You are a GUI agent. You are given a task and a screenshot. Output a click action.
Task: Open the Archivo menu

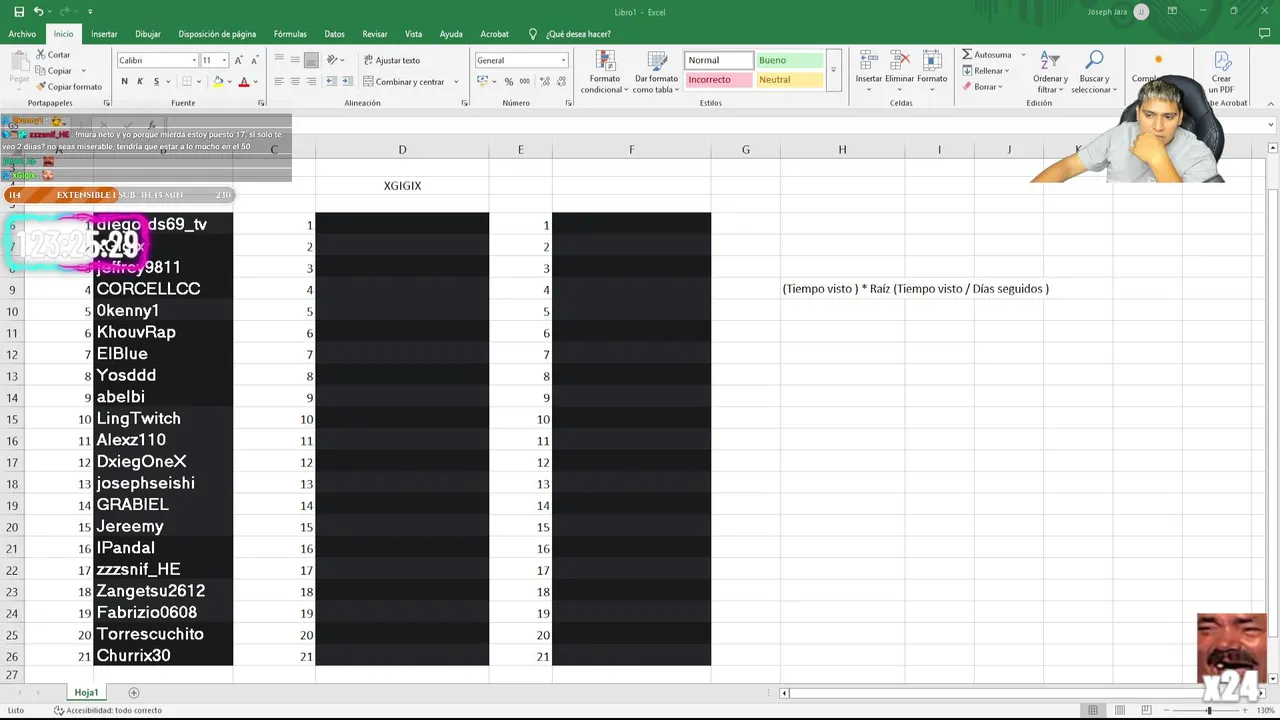[x=22, y=34]
